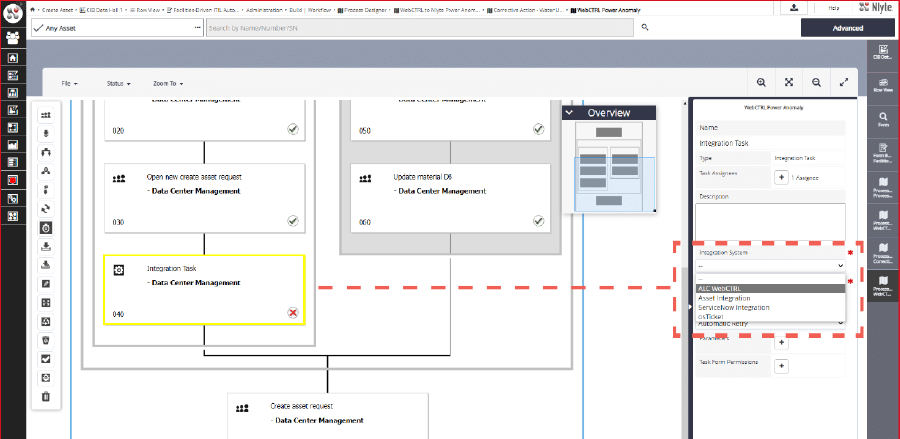Choose Asset Integration option
900x439 pixels.
pos(770,298)
